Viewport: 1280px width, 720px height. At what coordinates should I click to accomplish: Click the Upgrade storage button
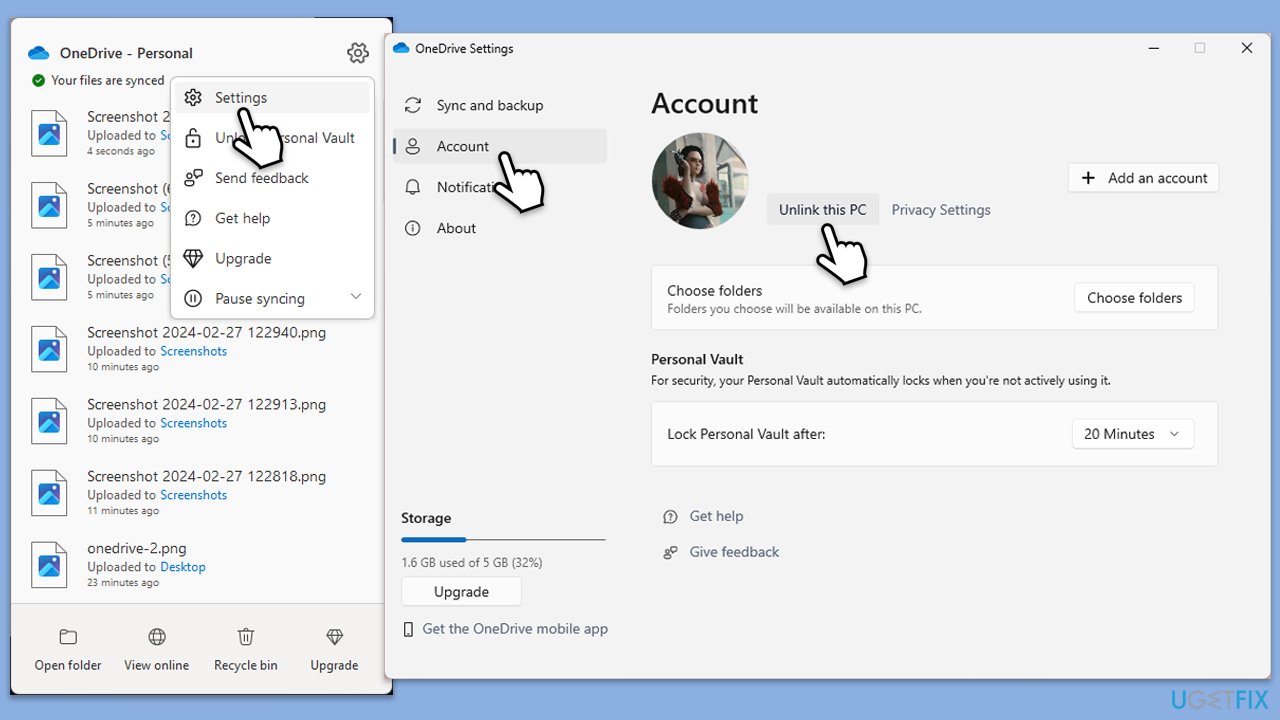click(x=461, y=592)
